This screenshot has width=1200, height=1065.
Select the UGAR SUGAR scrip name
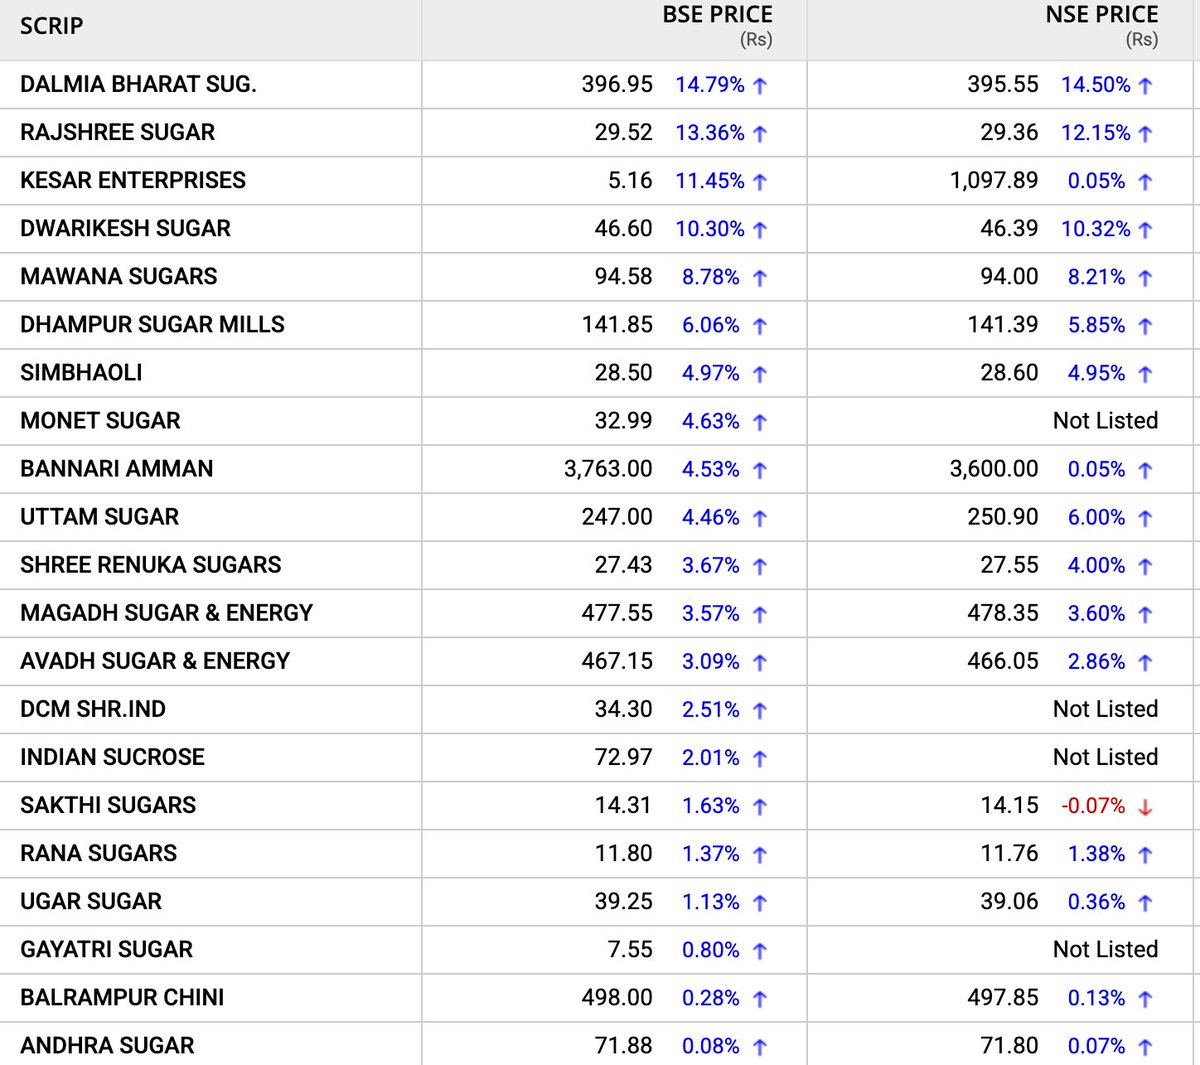(90, 901)
